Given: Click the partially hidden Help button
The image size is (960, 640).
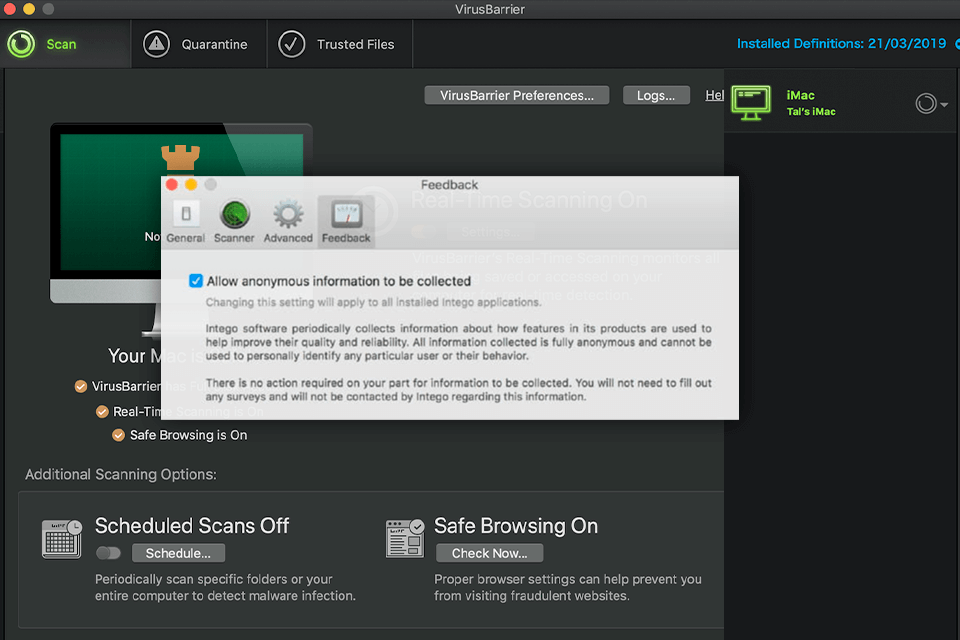Looking at the screenshot, I should [x=714, y=96].
